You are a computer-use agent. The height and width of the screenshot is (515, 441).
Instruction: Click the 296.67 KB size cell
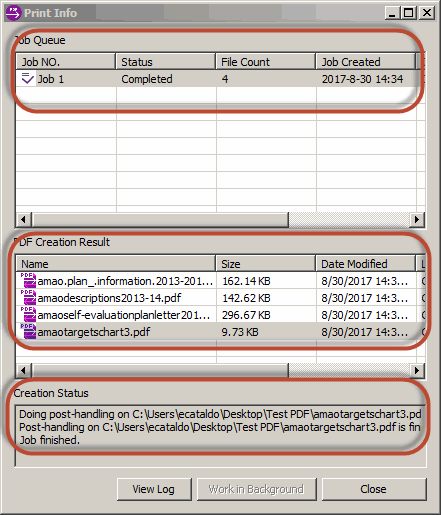(x=246, y=315)
